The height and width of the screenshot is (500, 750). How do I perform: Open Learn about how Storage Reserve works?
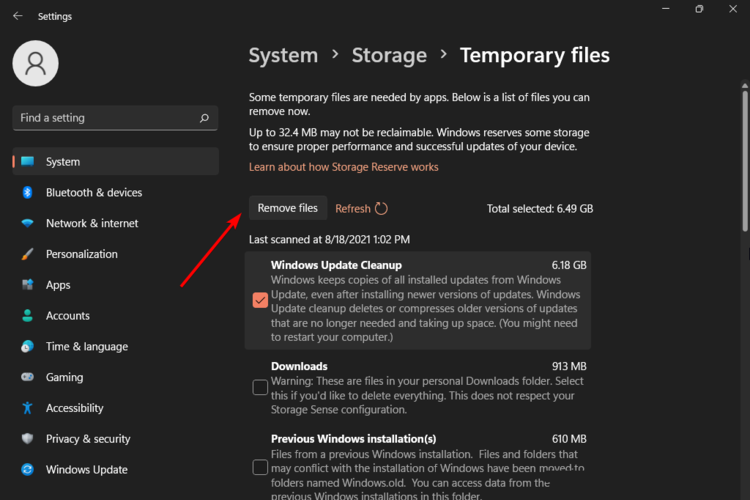[x=343, y=167]
